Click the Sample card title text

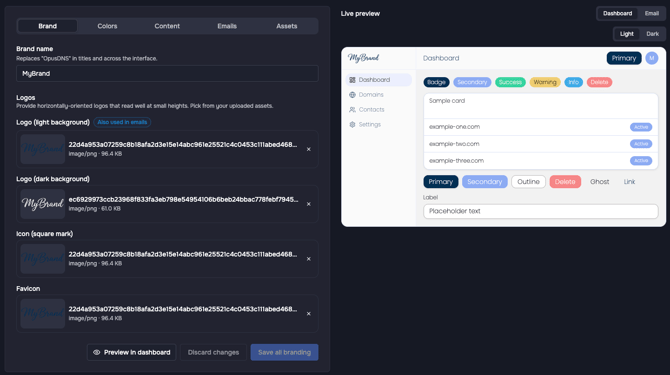pyautogui.click(x=447, y=101)
